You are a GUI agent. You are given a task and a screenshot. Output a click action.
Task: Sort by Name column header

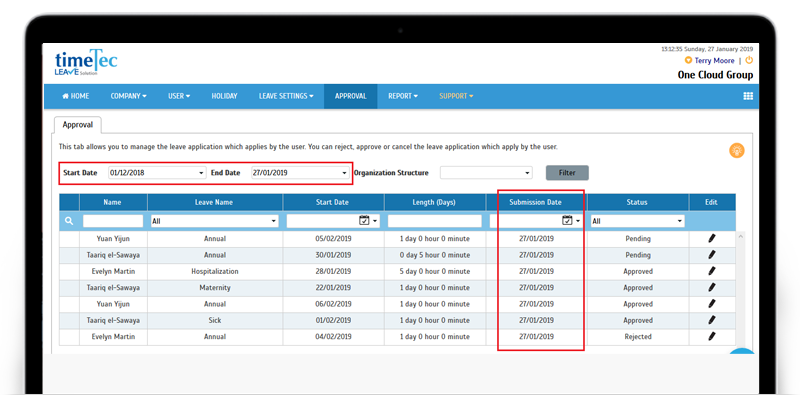point(112,202)
